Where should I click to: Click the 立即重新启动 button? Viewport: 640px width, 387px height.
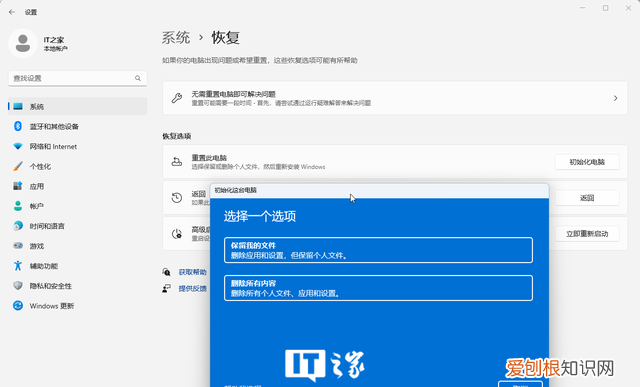pos(587,234)
